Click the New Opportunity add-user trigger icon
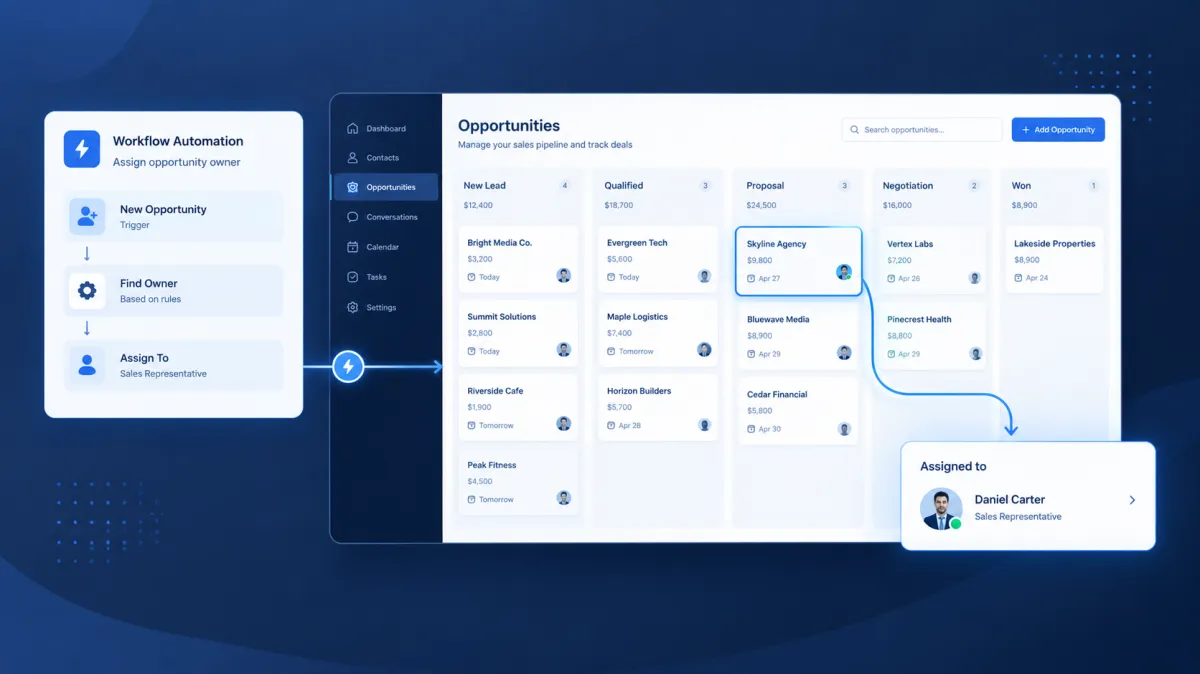The height and width of the screenshot is (674, 1200). click(87, 216)
